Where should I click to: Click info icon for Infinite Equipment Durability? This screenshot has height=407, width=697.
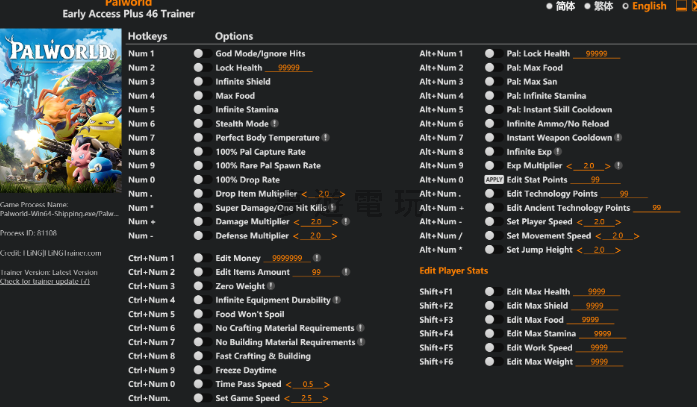coord(336,300)
